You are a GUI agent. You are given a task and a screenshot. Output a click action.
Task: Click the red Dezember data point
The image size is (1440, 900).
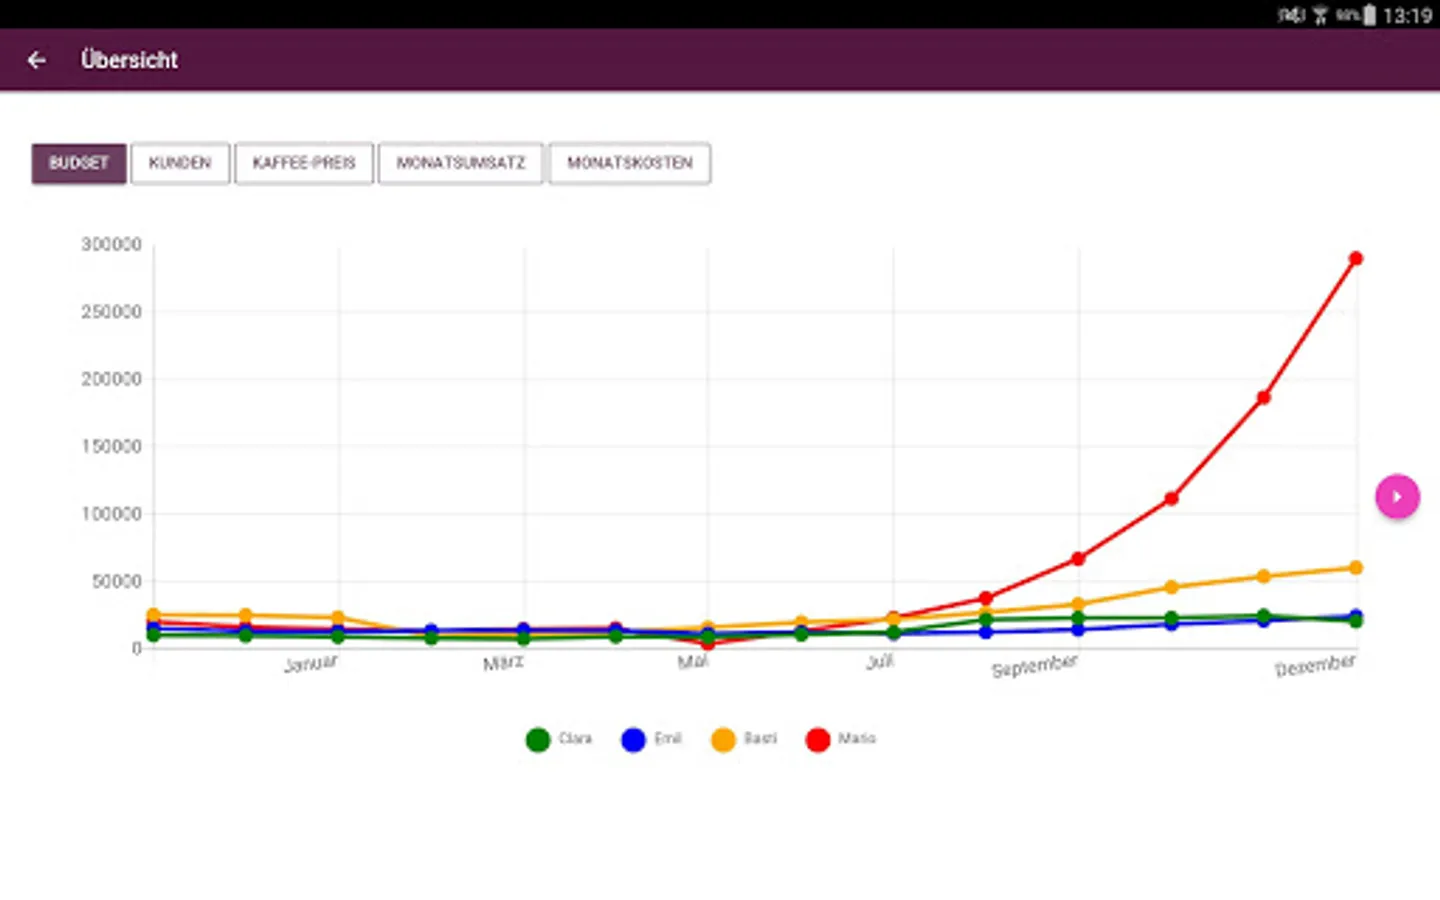(x=1356, y=258)
